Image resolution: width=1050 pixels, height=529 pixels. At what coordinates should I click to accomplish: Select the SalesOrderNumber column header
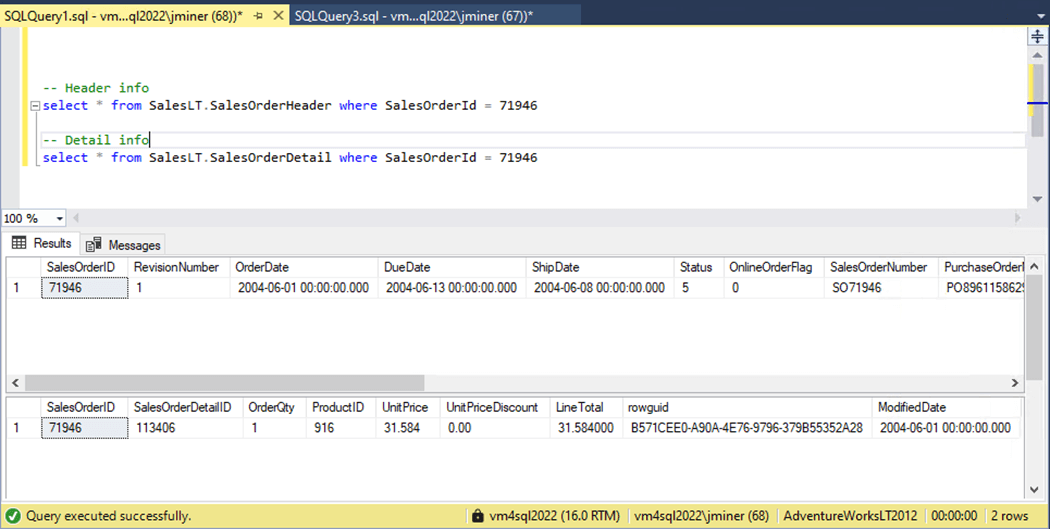point(881,267)
